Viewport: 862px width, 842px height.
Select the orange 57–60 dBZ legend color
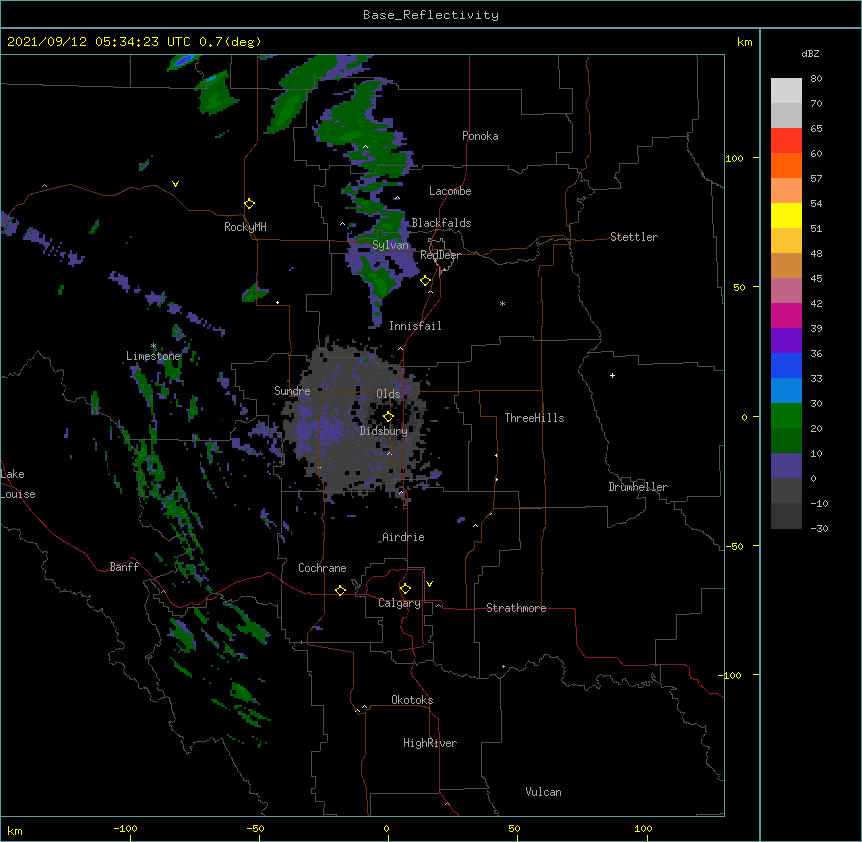coord(786,166)
